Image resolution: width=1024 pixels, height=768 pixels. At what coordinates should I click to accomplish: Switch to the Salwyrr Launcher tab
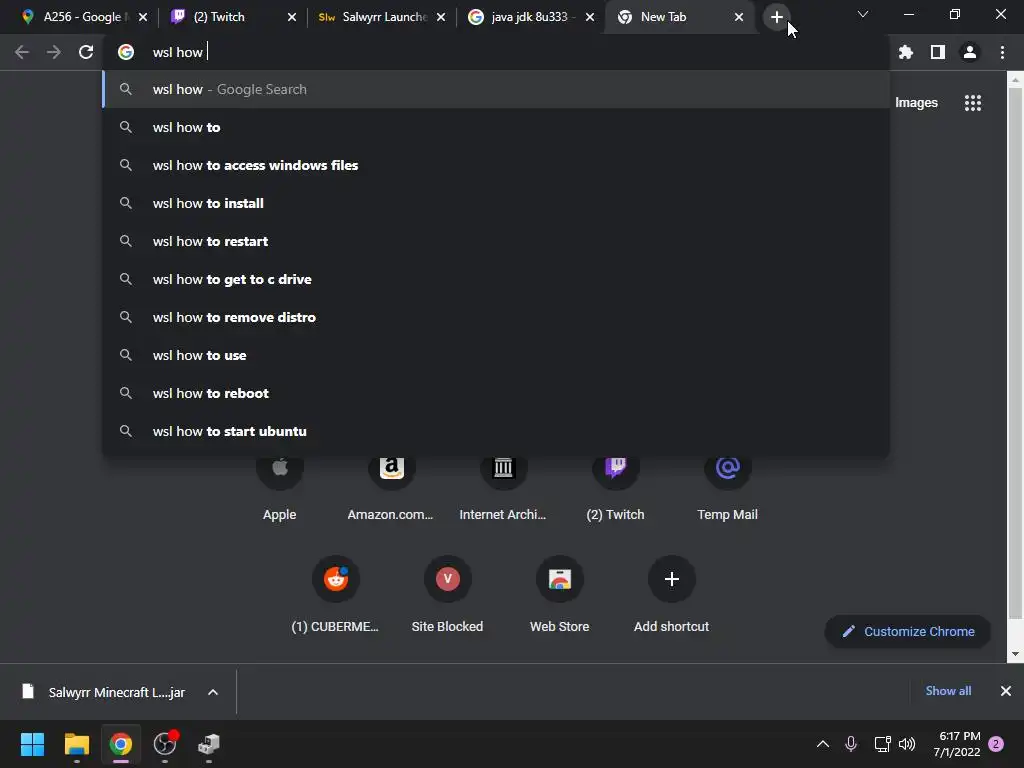click(382, 17)
